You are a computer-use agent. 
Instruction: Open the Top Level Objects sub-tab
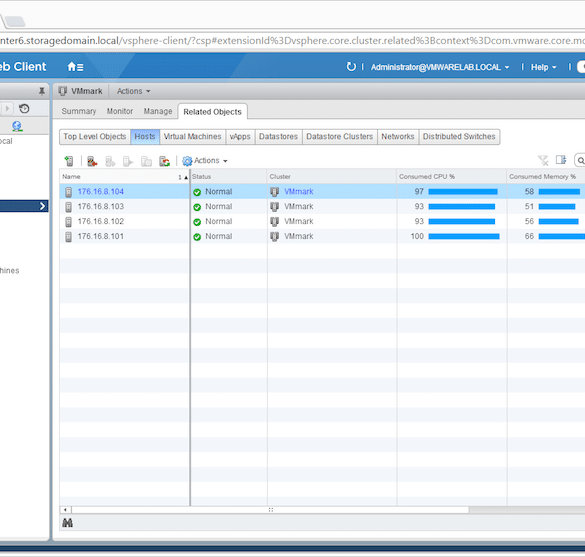click(95, 137)
